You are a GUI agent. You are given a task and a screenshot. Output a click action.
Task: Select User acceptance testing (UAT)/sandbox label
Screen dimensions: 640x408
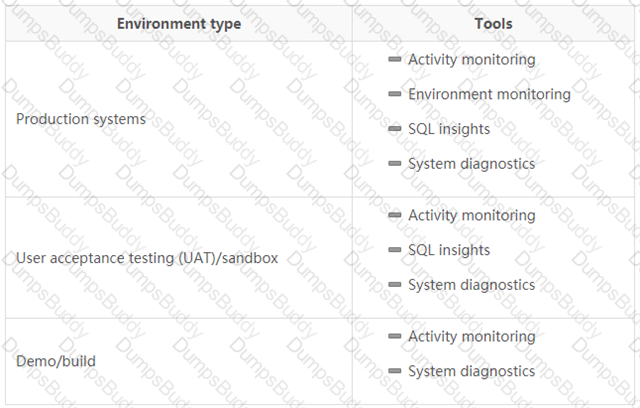tap(147, 258)
